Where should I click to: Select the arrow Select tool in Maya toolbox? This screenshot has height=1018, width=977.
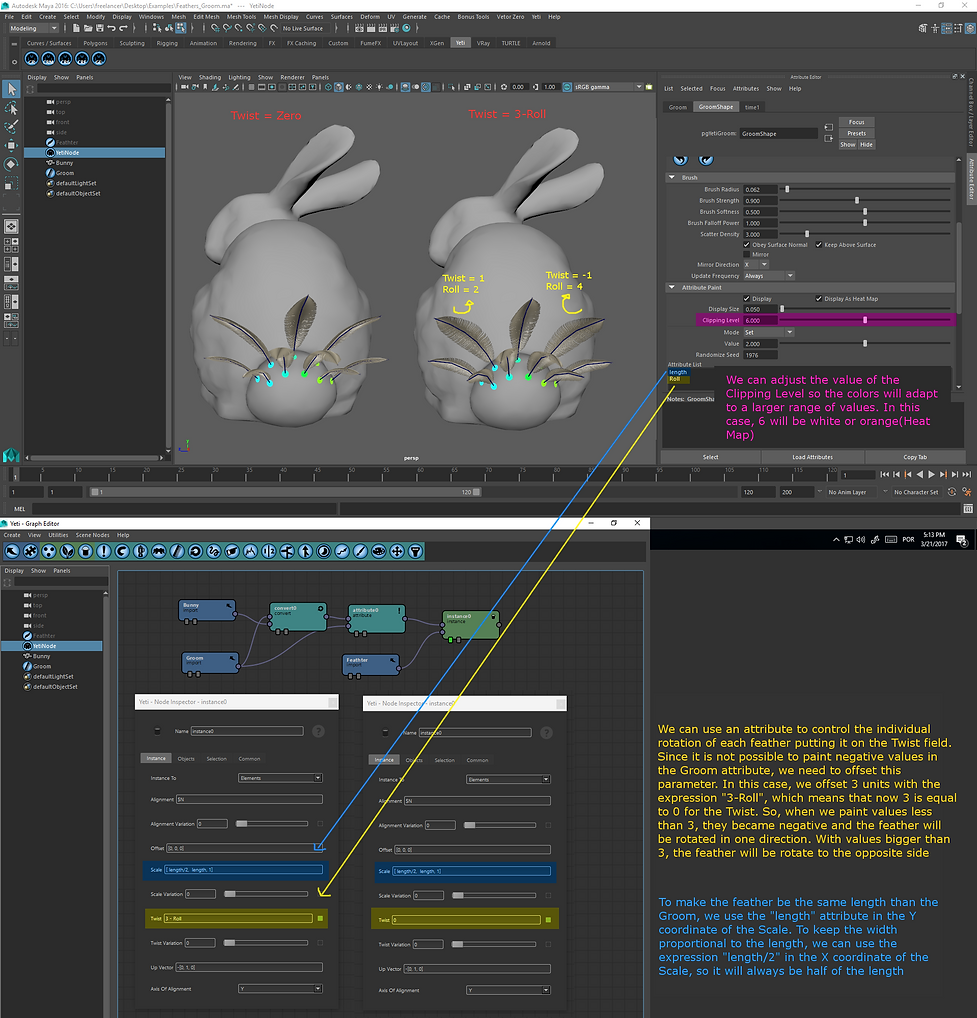tap(11, 89)
